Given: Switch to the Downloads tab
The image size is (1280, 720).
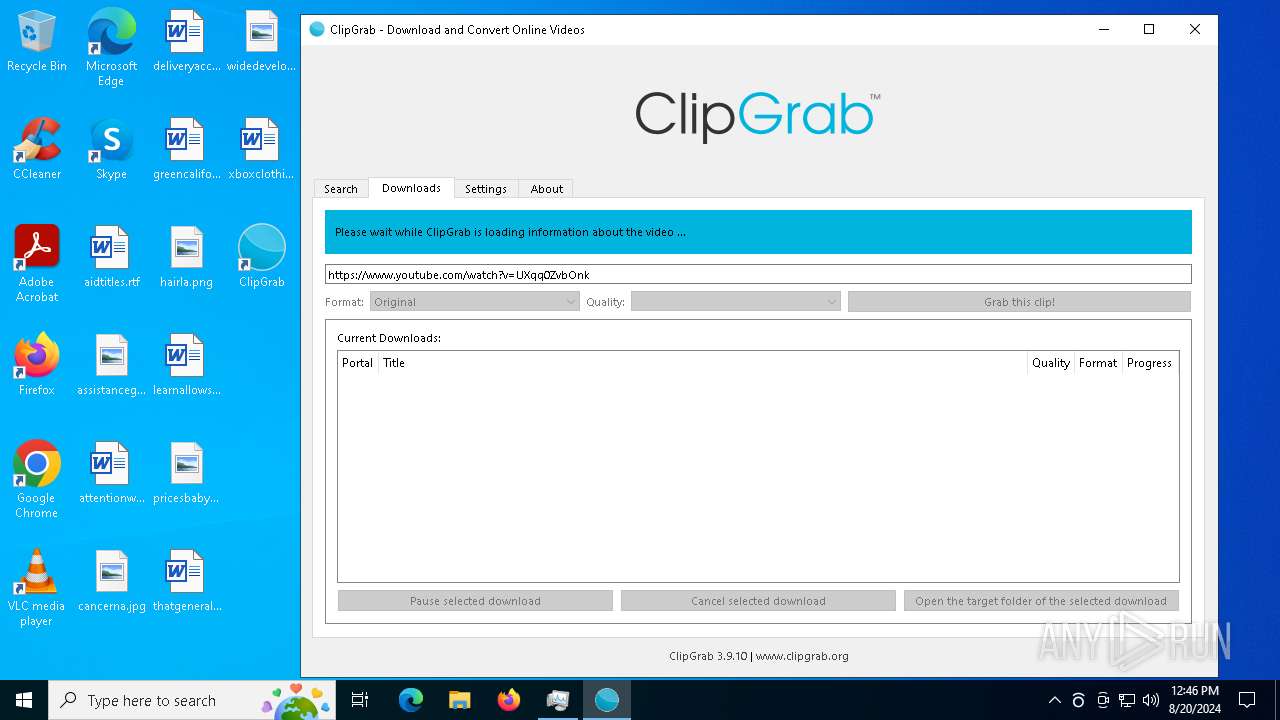Looking at the screenshot, I should click(x=411, y=188).
